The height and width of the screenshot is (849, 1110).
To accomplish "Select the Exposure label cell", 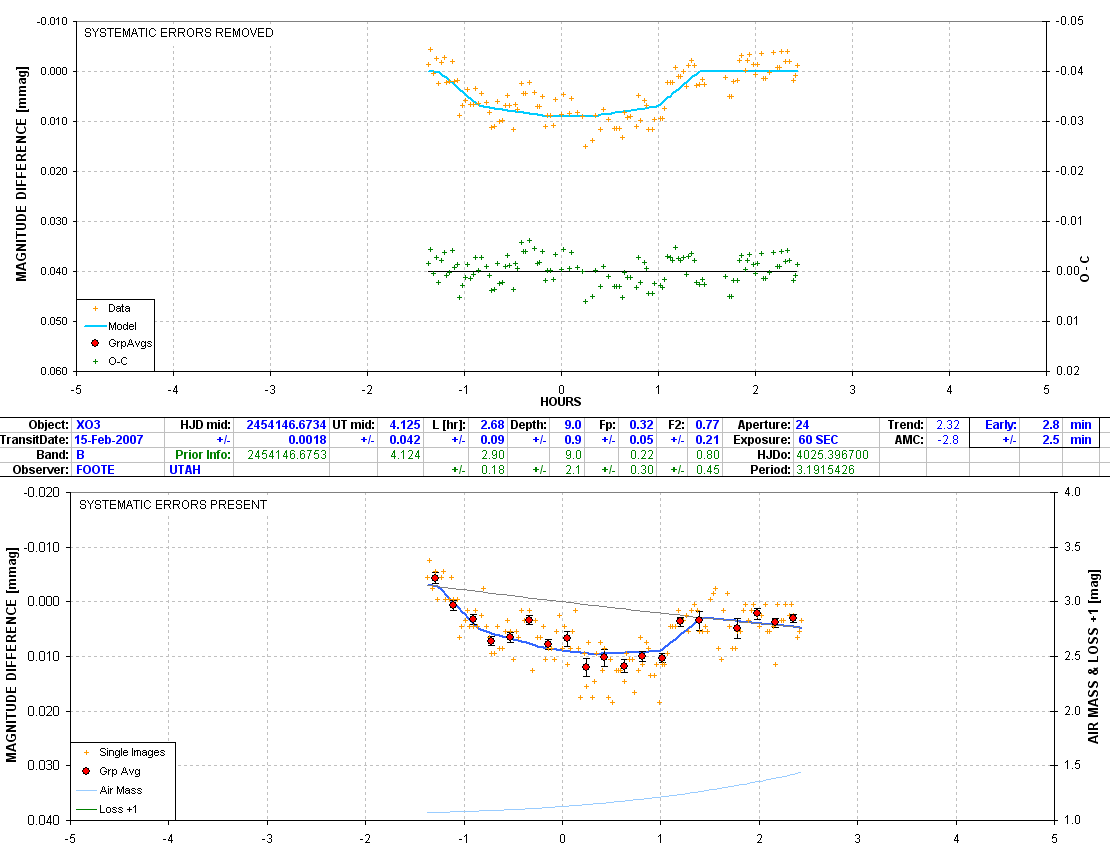I will click(762, 440).
